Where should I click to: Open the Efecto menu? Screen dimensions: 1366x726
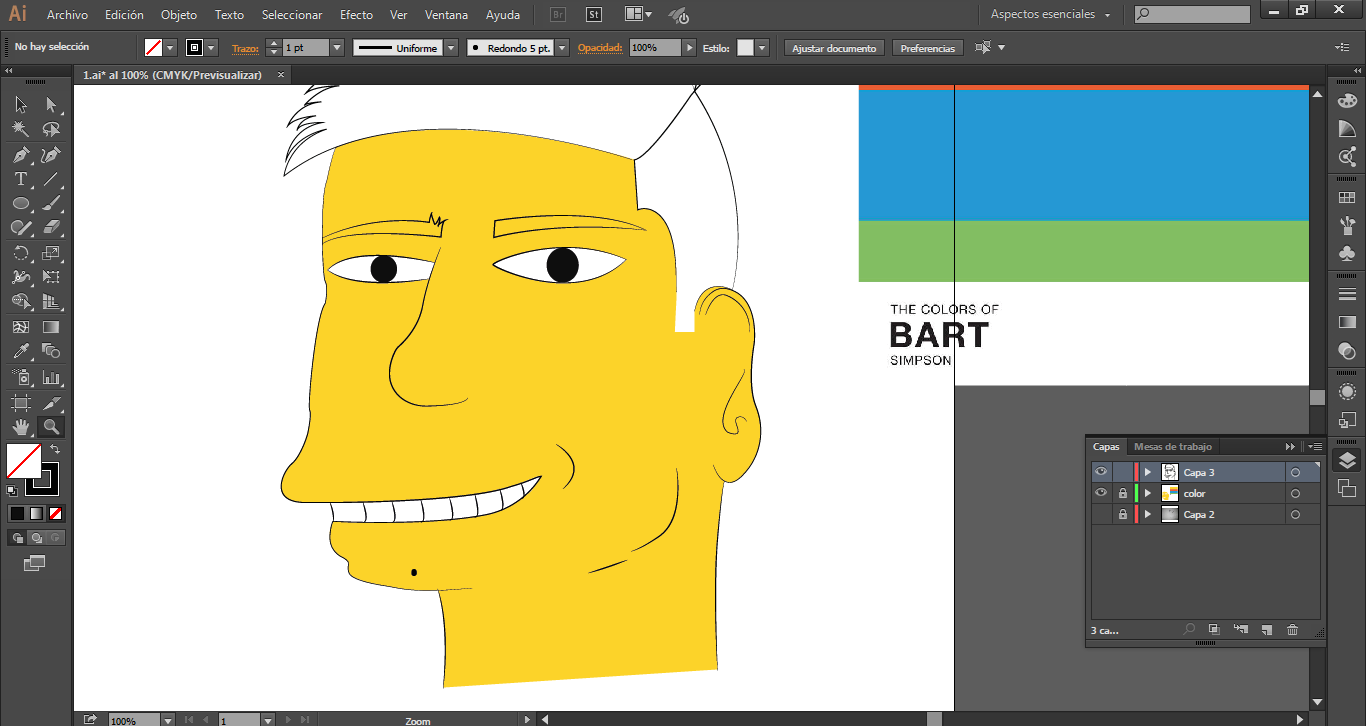tap(356, 15)
